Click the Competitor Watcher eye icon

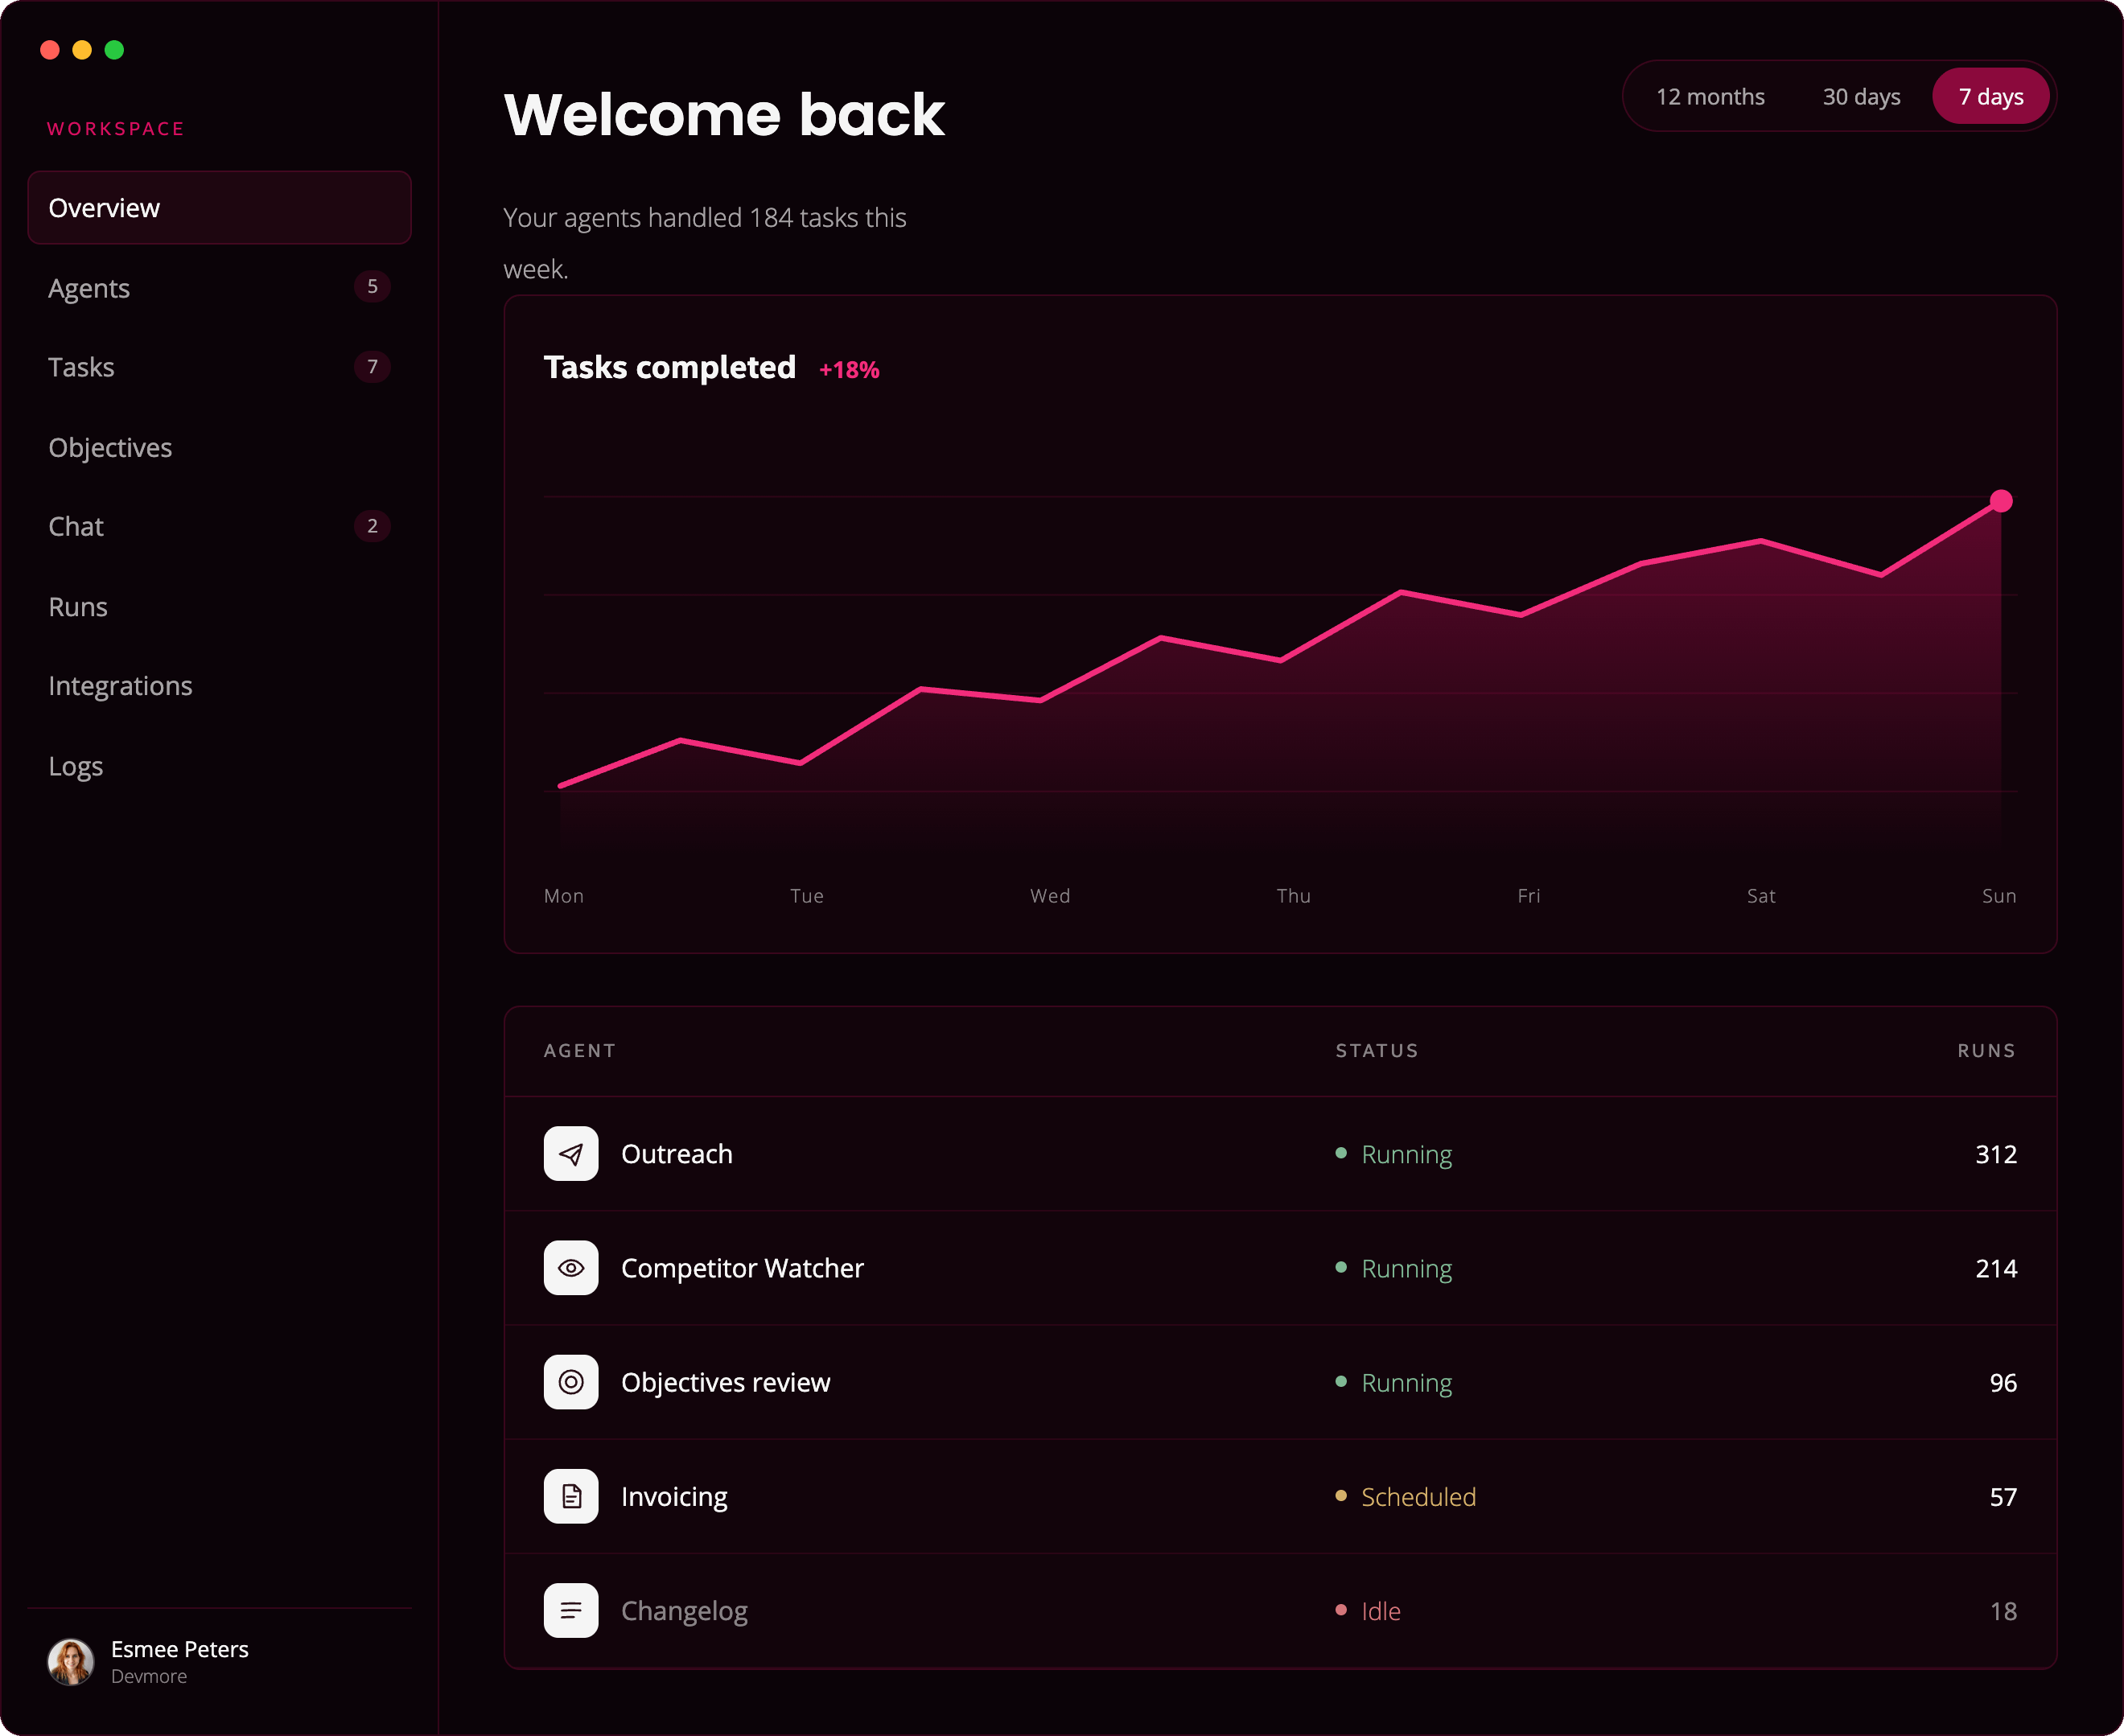570,1268
